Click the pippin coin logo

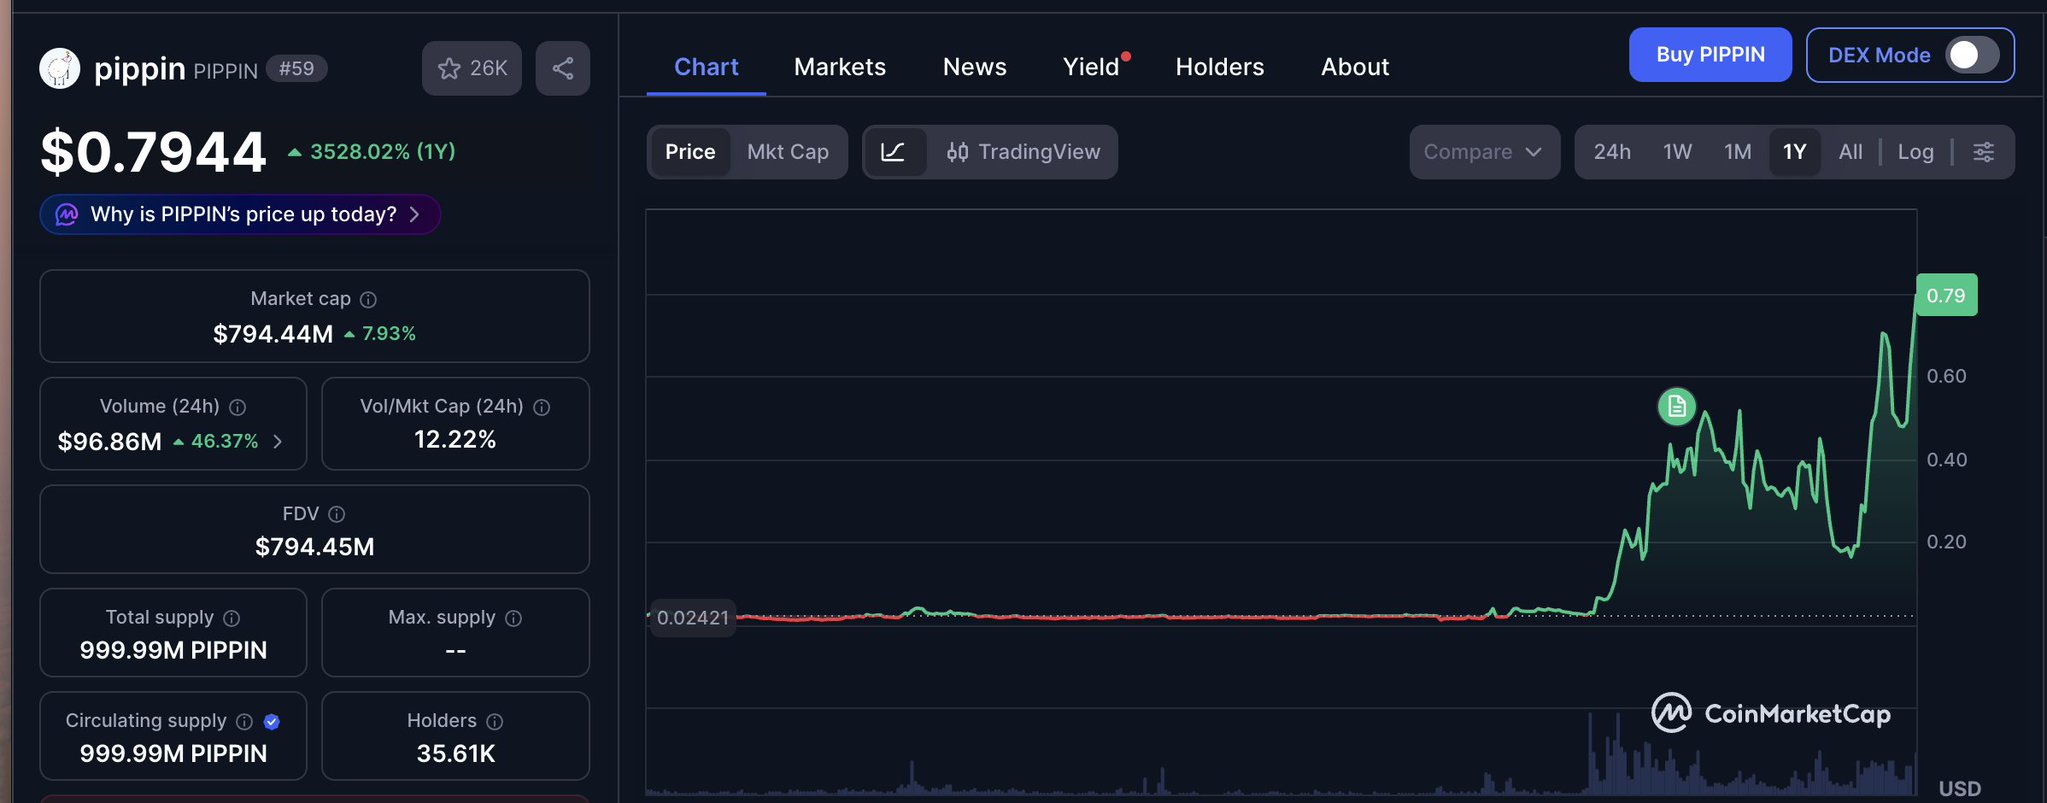[60, 69]
